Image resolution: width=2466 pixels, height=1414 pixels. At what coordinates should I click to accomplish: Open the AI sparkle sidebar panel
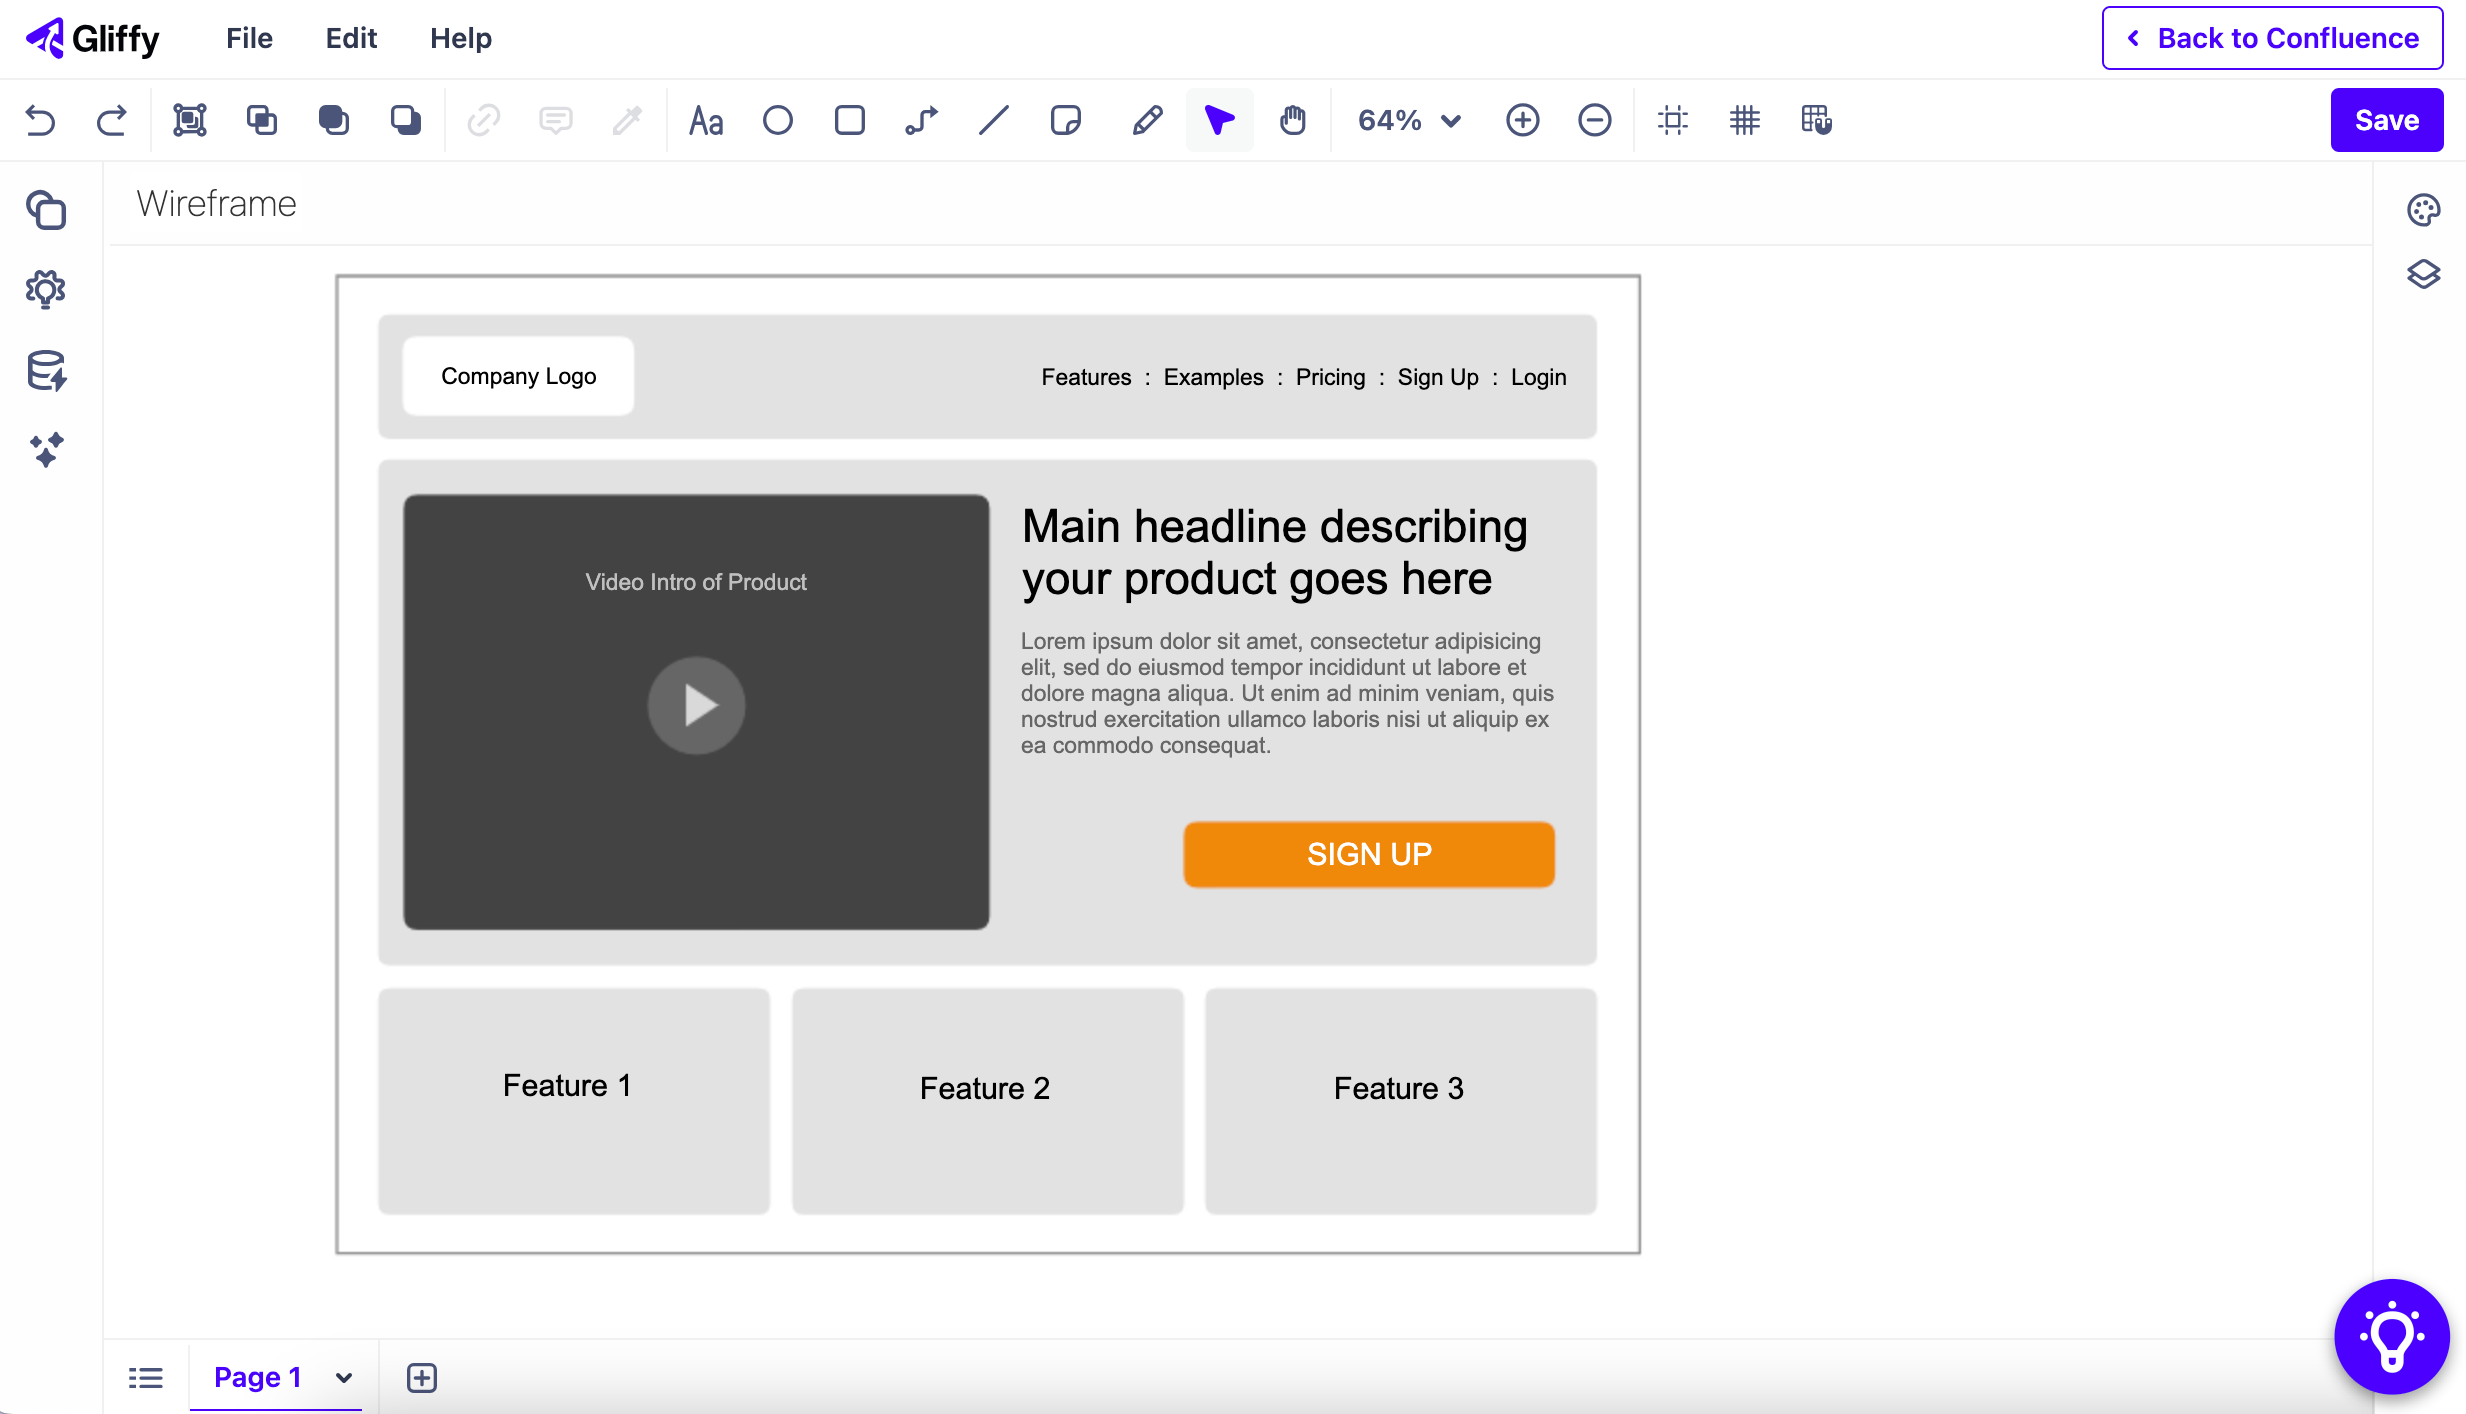coord(46,450)
